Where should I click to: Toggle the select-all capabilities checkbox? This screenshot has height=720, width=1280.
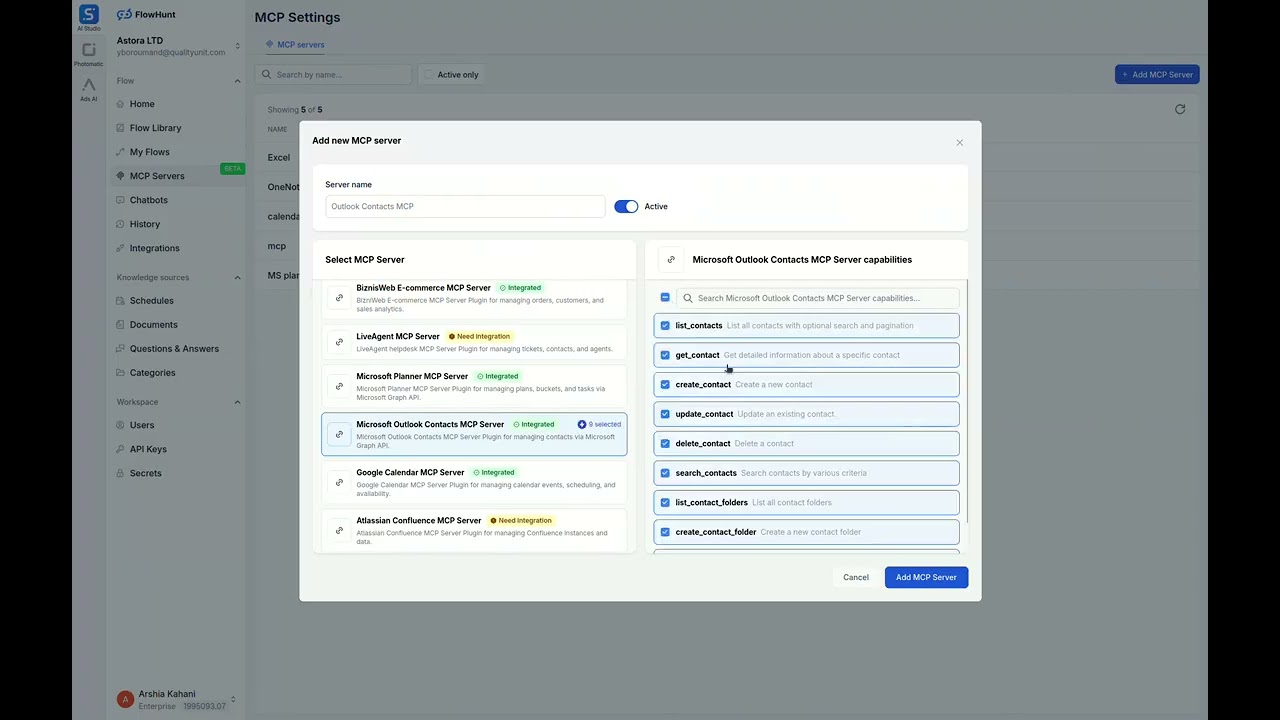[x=665, y=298]
